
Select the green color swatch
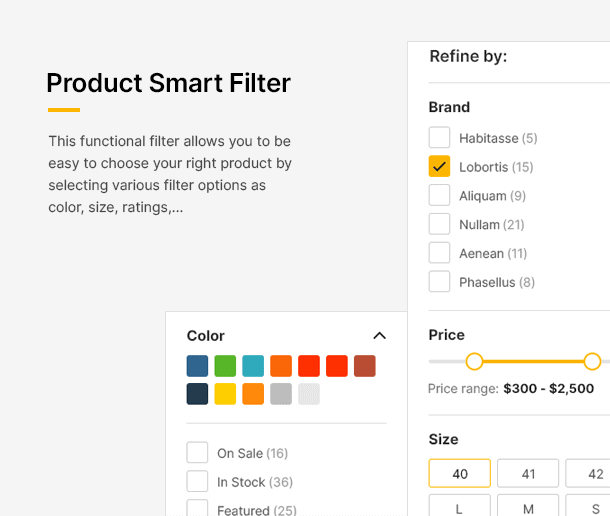tap(225, 366)
